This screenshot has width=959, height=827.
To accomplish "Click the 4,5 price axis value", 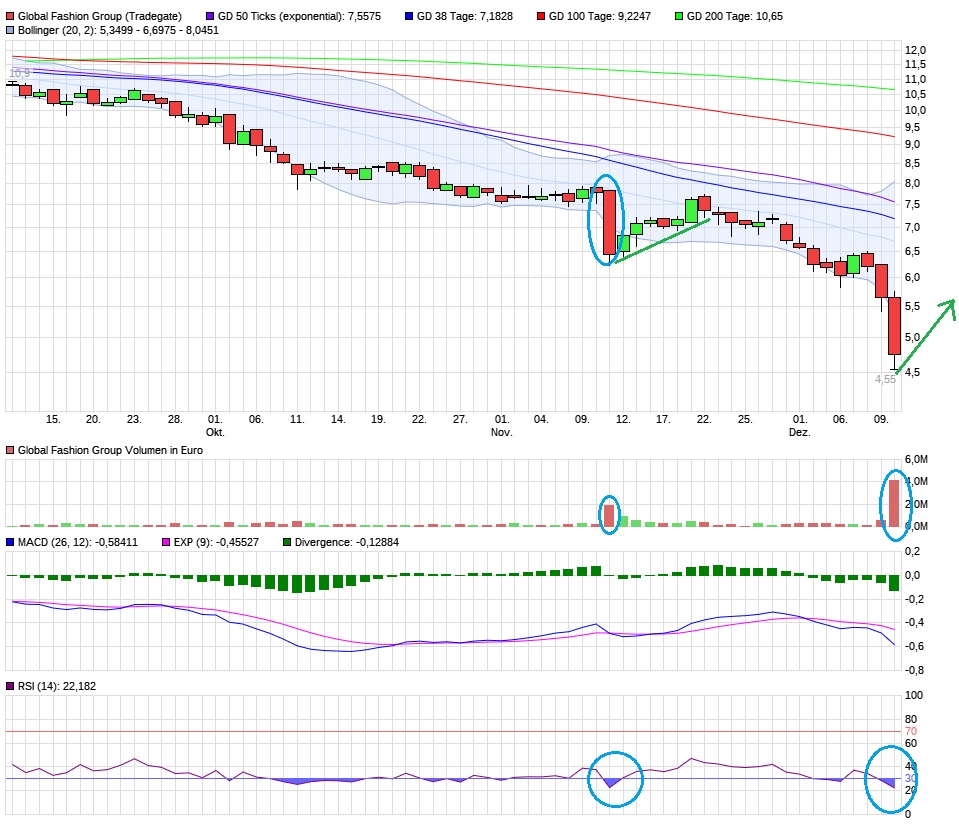I will (x=912, y=372).
